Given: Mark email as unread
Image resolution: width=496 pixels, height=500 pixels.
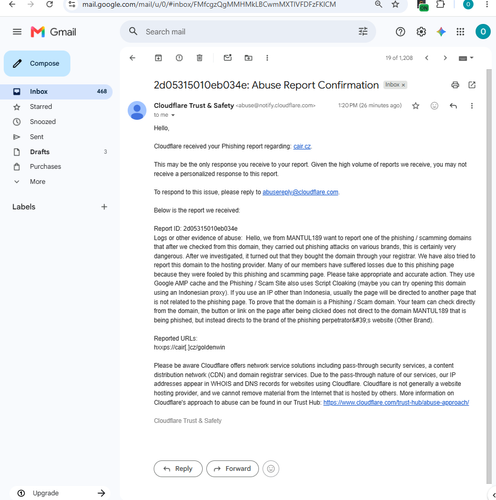Looking at the screenshot, I should (228, 58).
